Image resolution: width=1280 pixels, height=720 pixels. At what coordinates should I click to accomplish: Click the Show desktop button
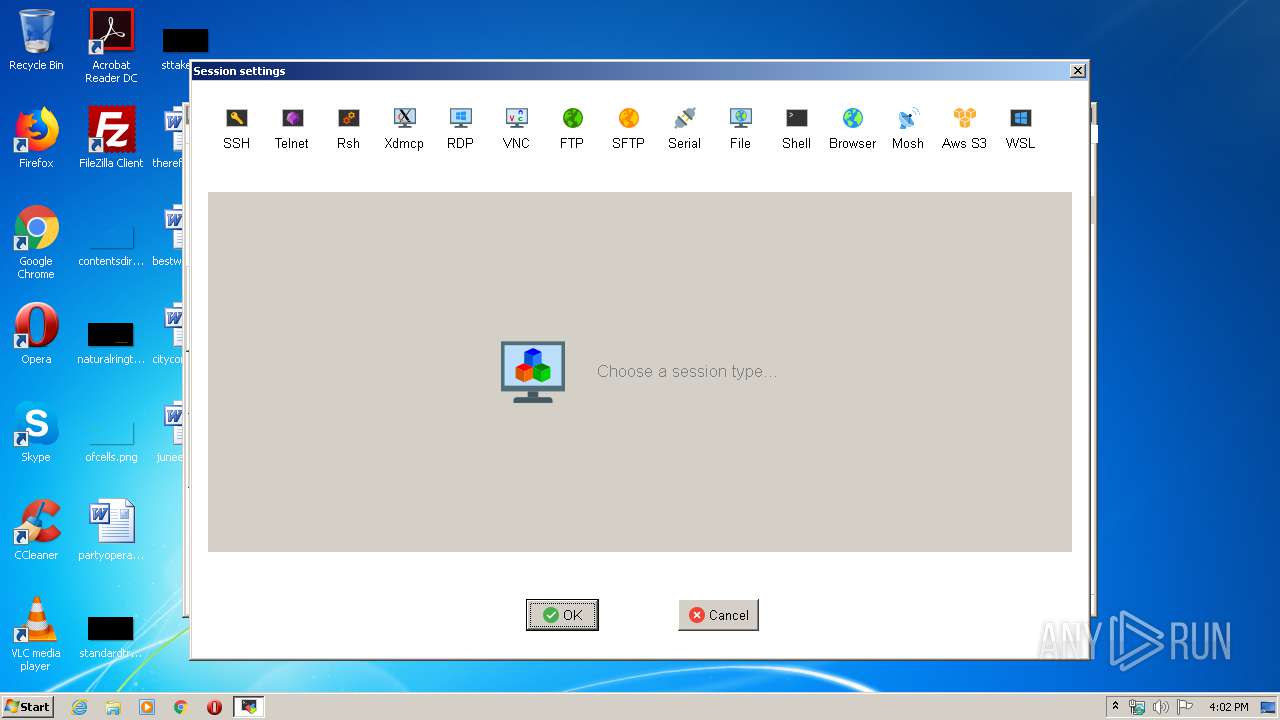click(1270, 707)
